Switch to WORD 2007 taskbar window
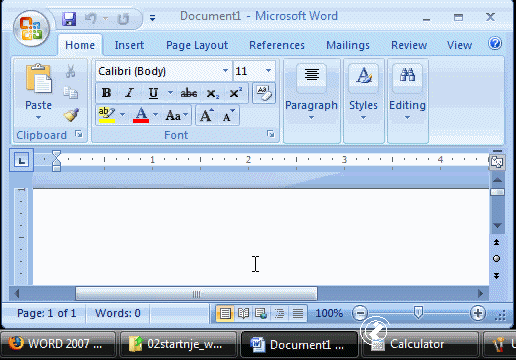 (59, 344)
